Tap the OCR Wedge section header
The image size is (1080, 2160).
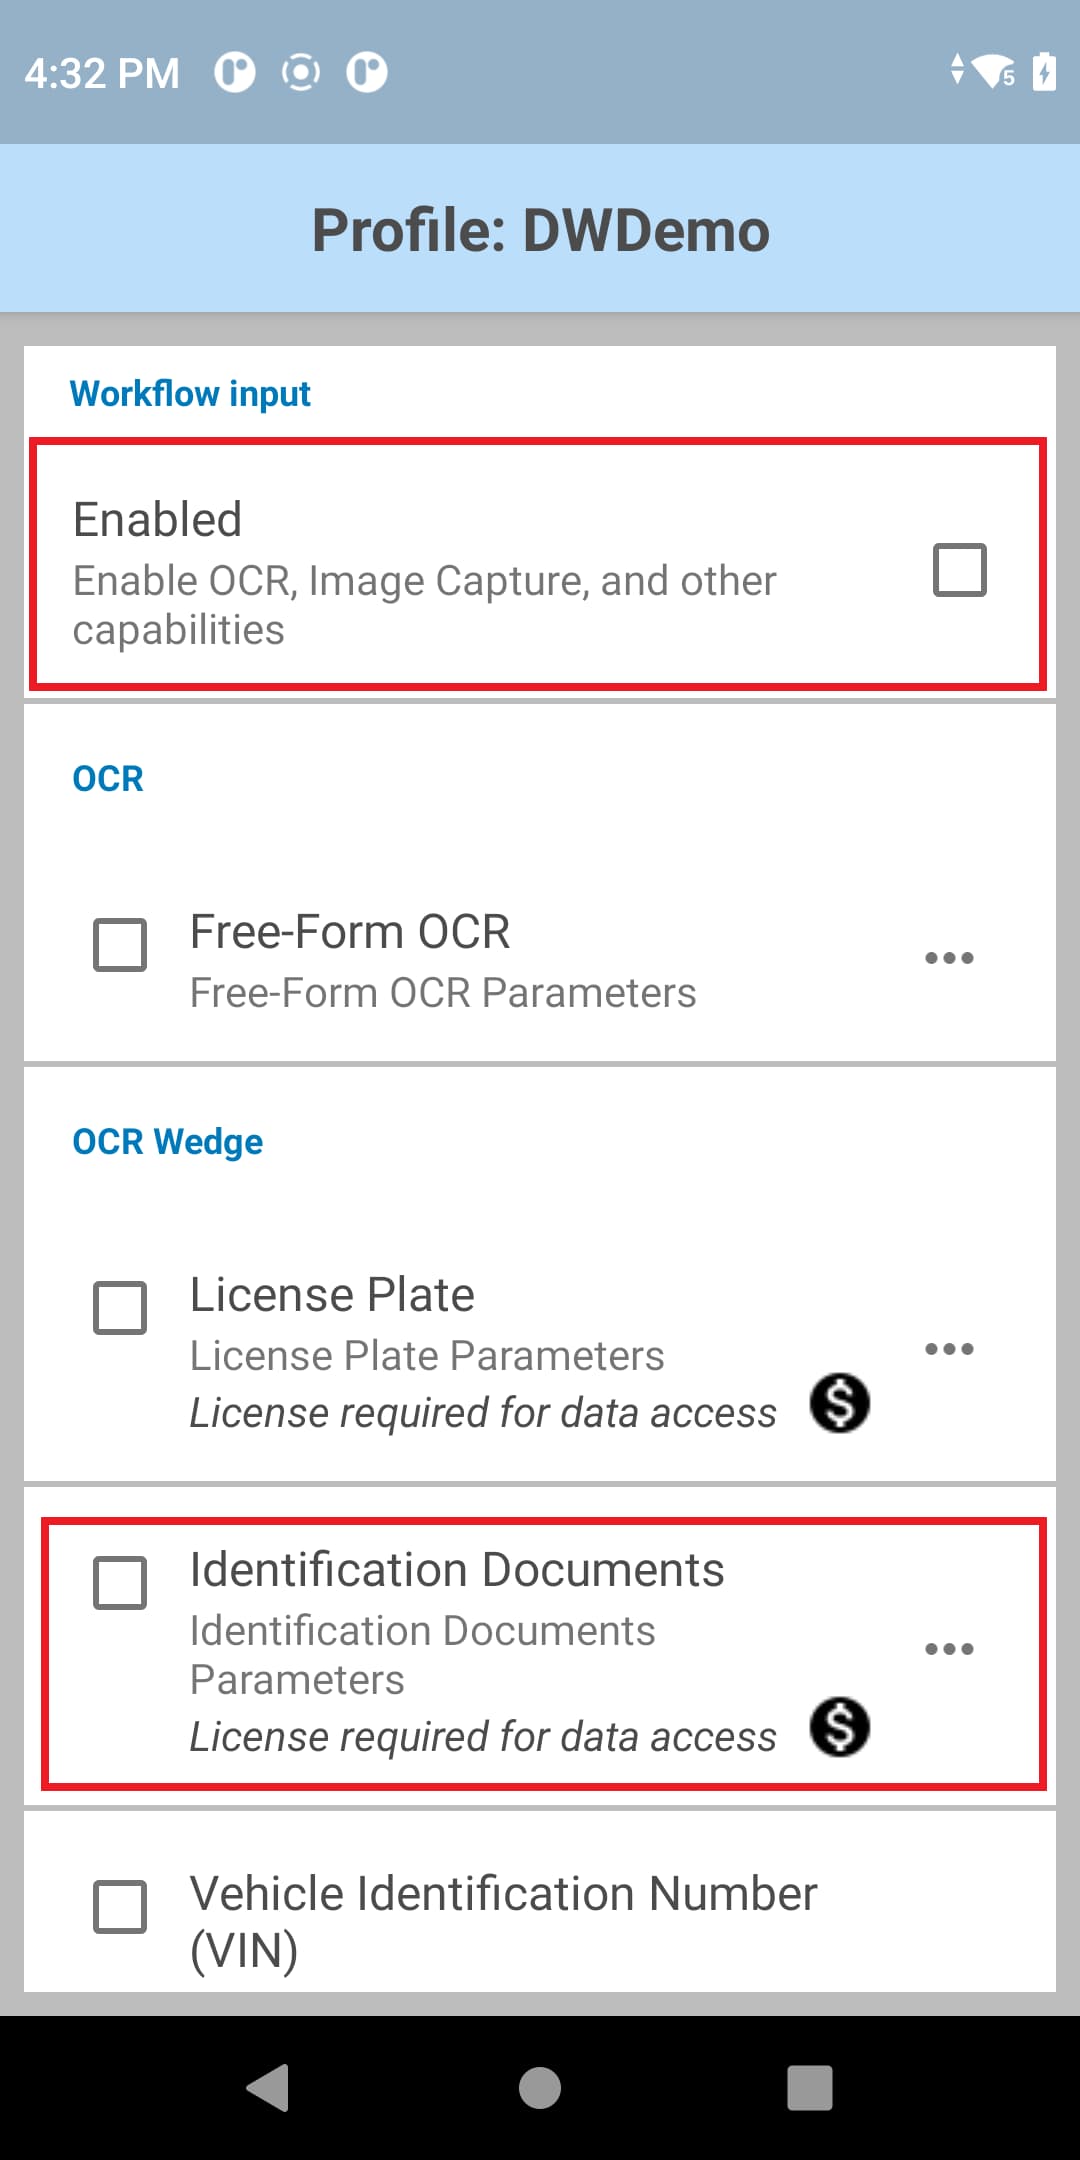(x=168, y=1142)
